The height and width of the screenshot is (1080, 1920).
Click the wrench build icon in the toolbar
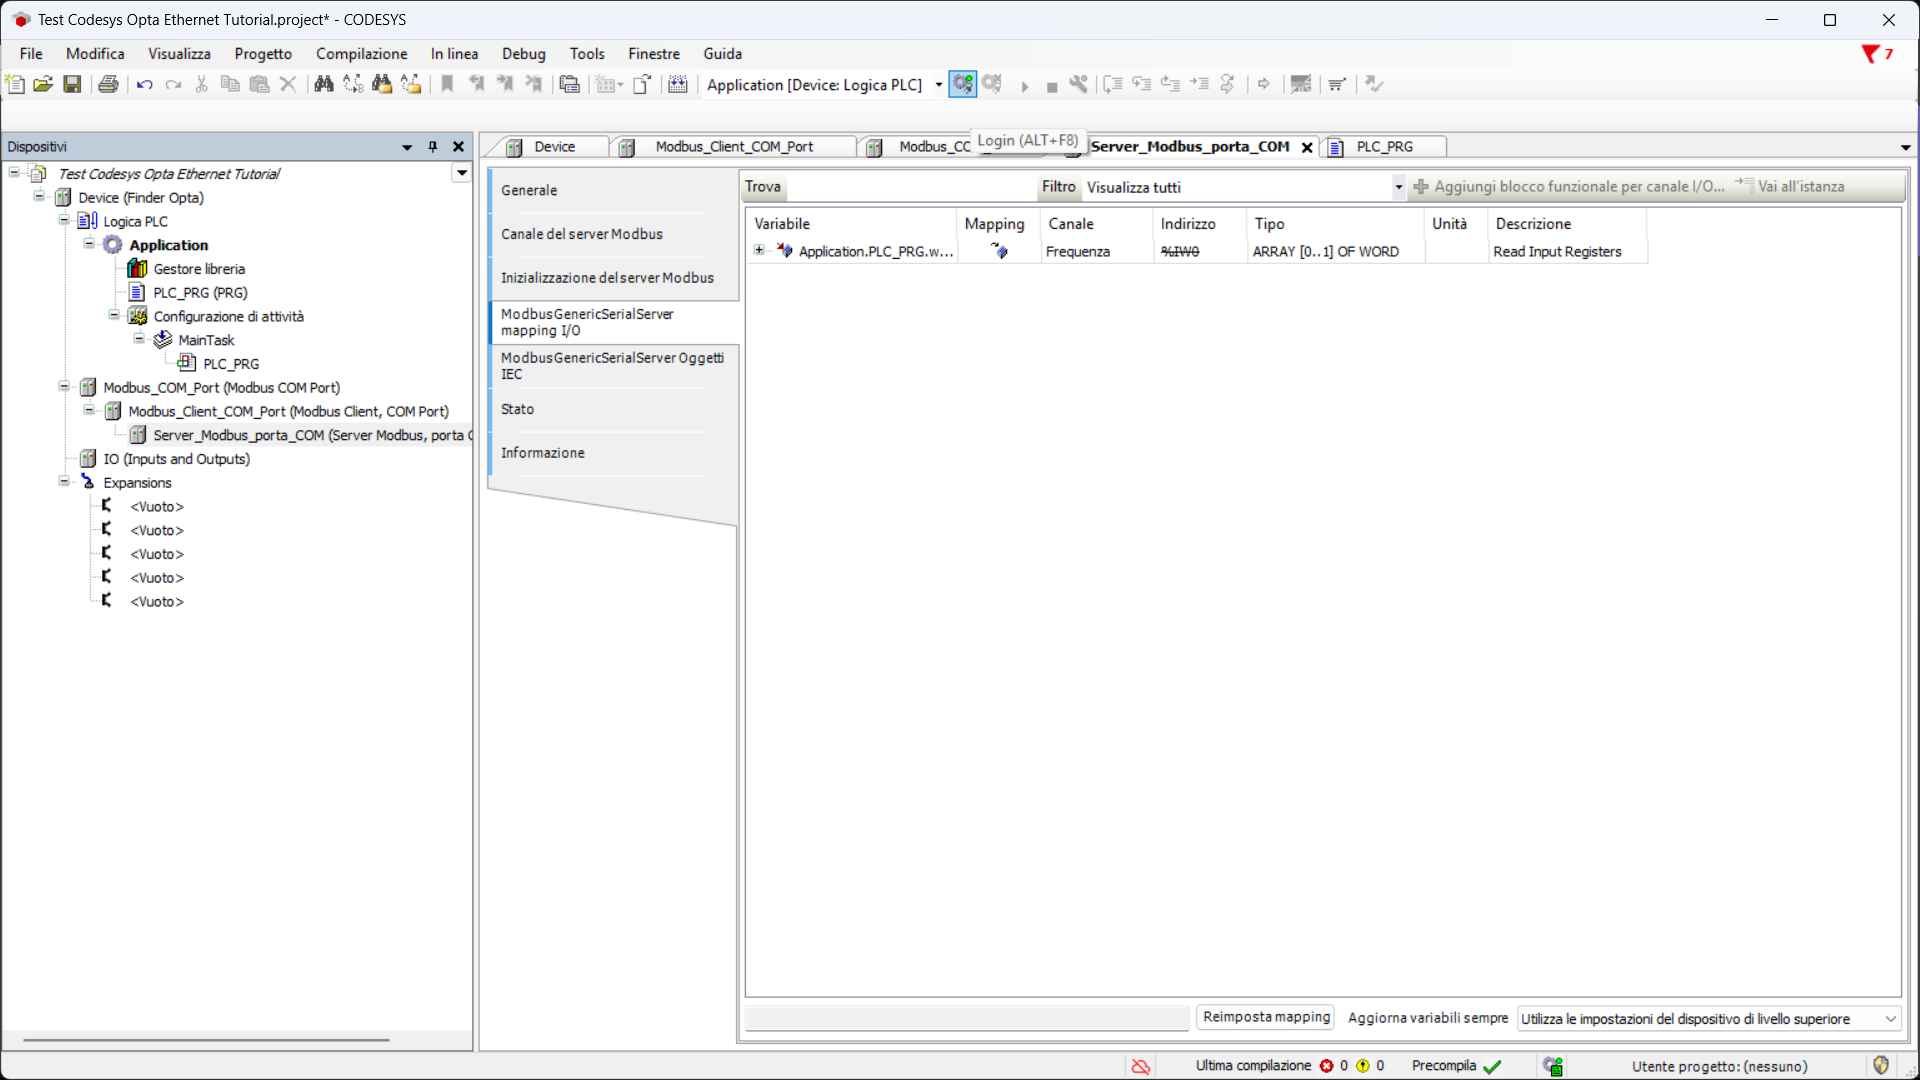(1078, 85)
